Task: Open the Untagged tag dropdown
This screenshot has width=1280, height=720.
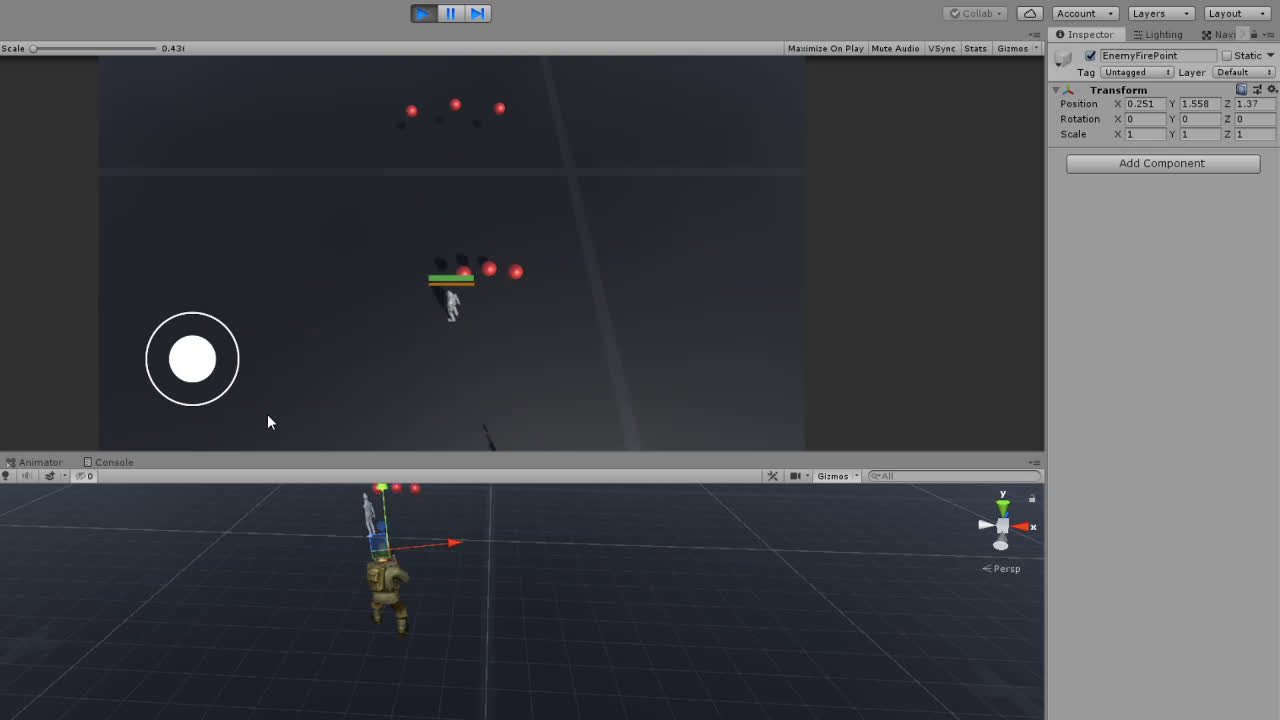Action: click(1136, 72)
